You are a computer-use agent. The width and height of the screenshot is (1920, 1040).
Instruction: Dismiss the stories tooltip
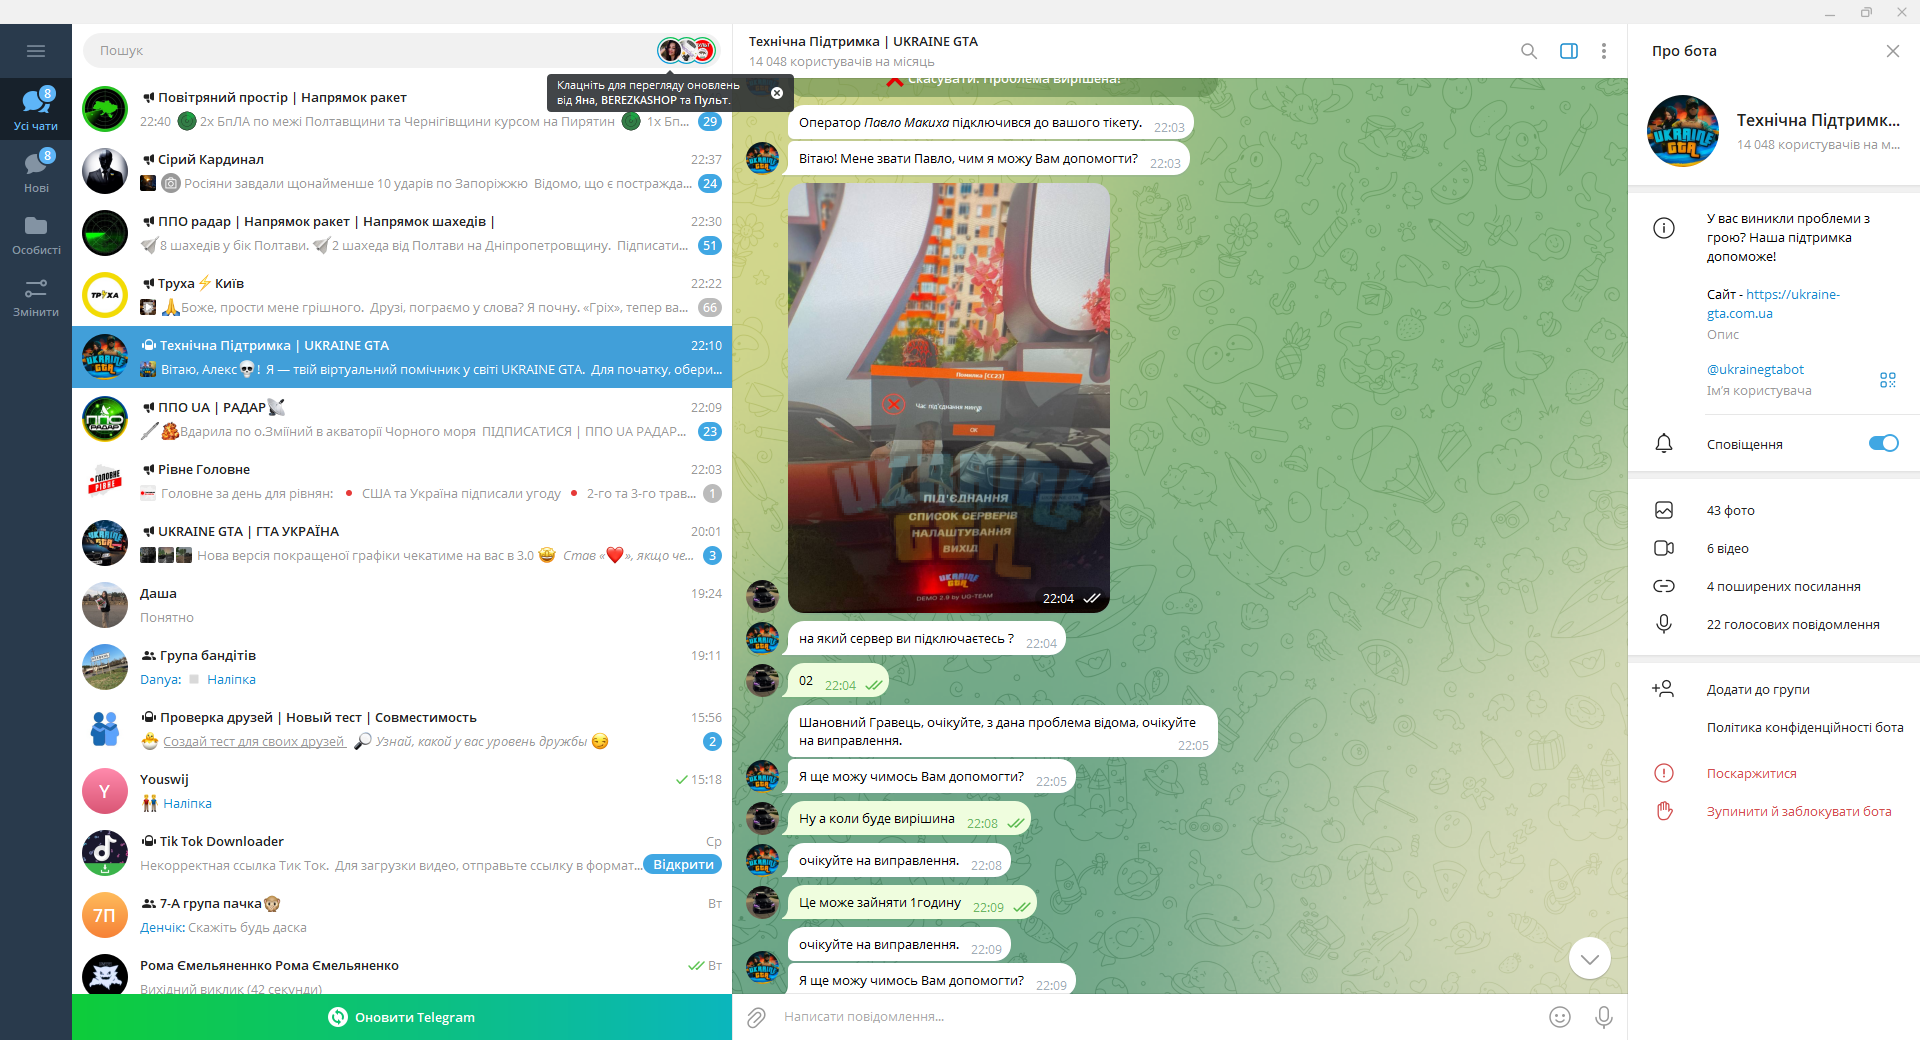(777, 93)
